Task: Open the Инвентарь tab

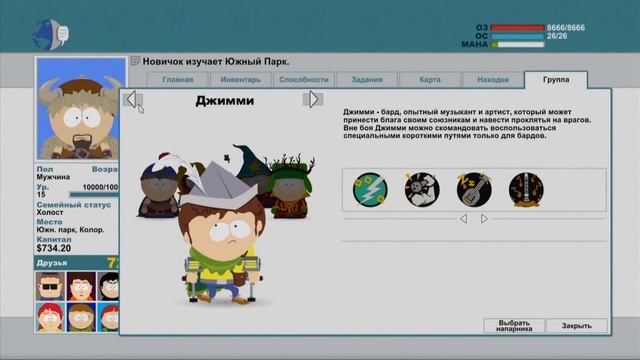Action: 241,80
